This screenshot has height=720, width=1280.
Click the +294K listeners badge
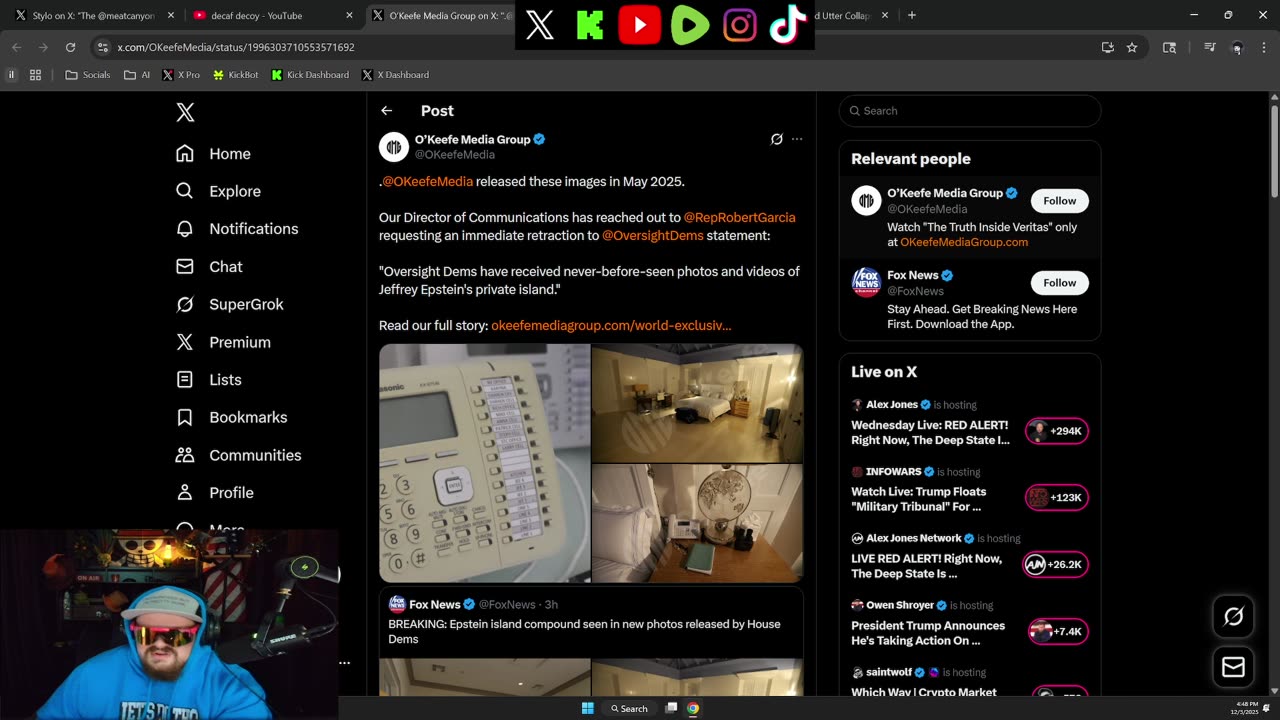[1057, 431]
